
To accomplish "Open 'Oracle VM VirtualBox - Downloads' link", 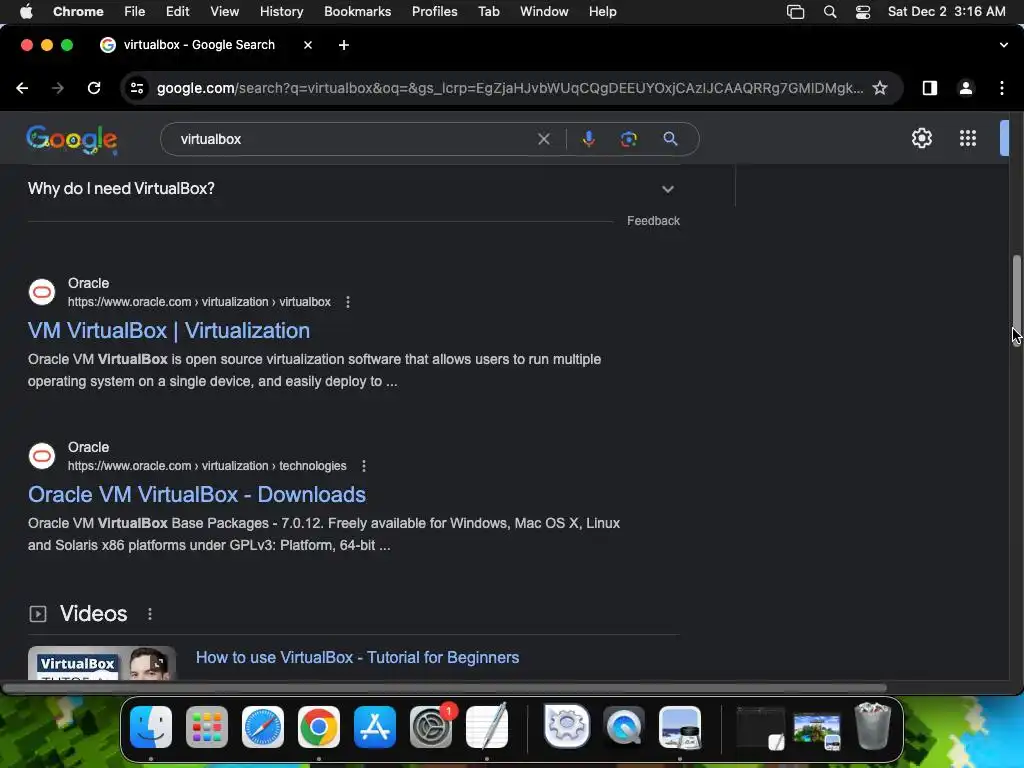I will tap(197, 494).
